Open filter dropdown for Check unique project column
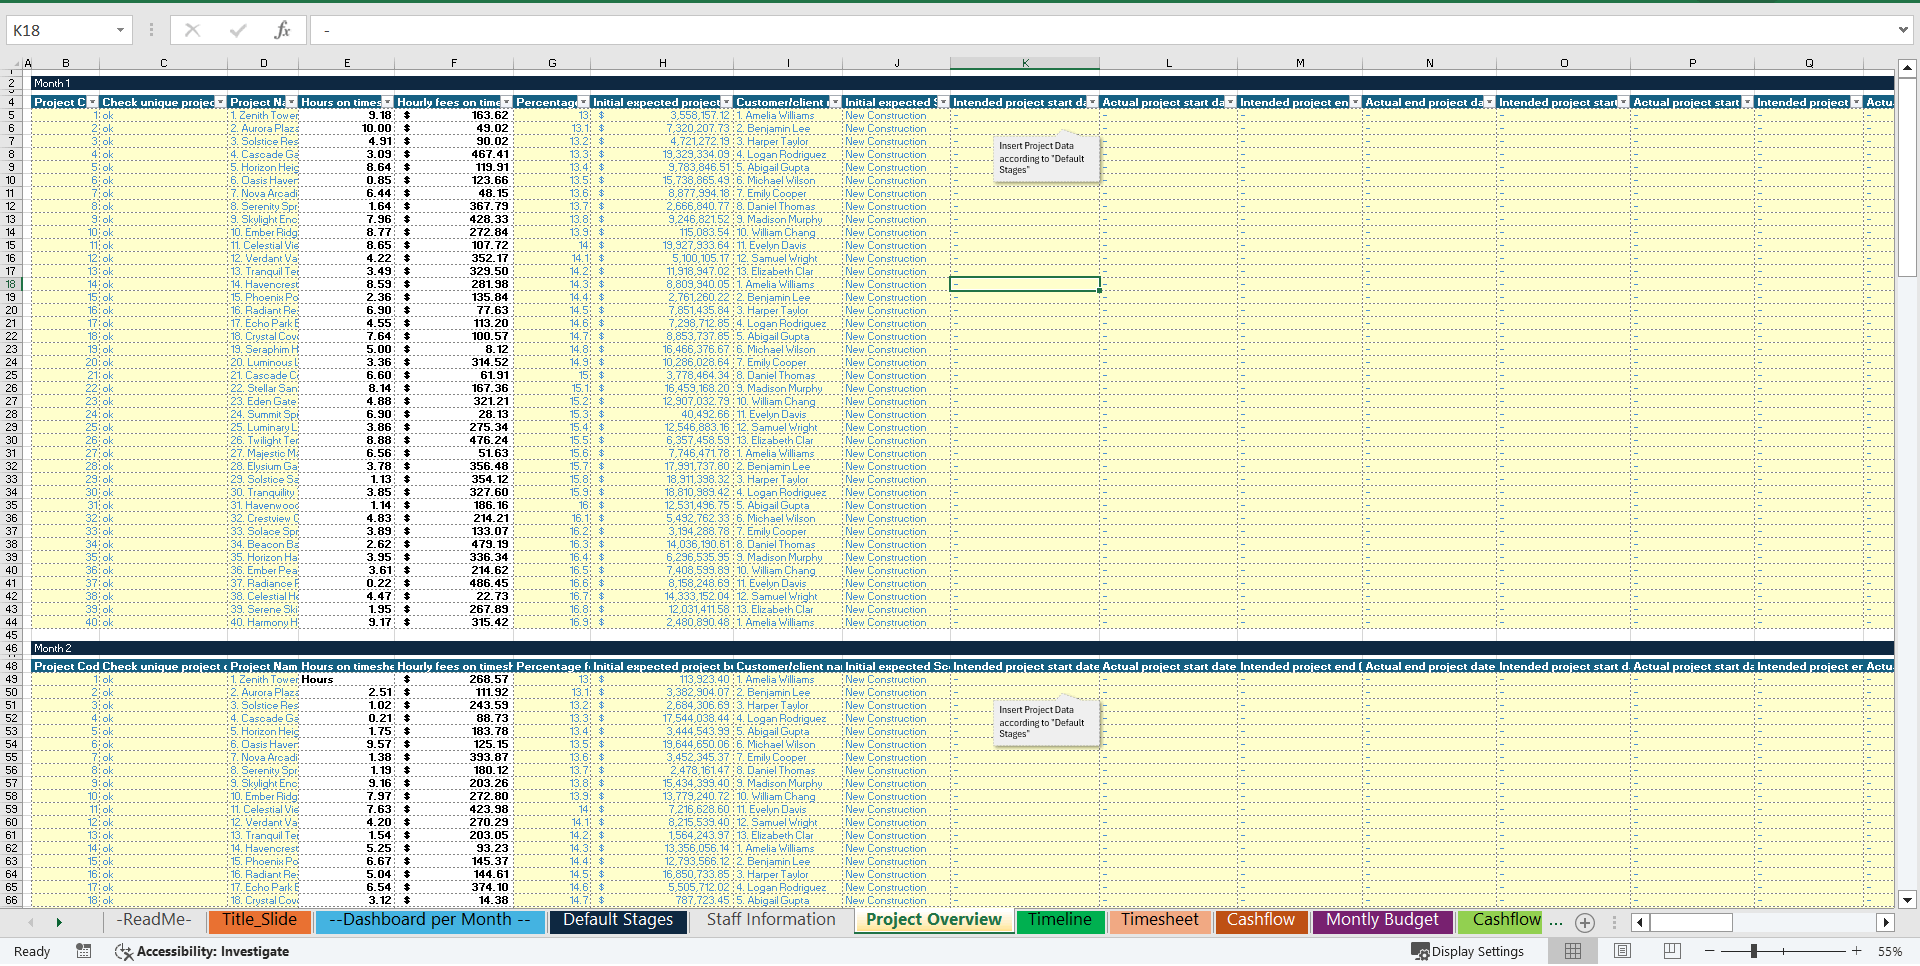Viewport: 1920px width, 966px height. 221,102
